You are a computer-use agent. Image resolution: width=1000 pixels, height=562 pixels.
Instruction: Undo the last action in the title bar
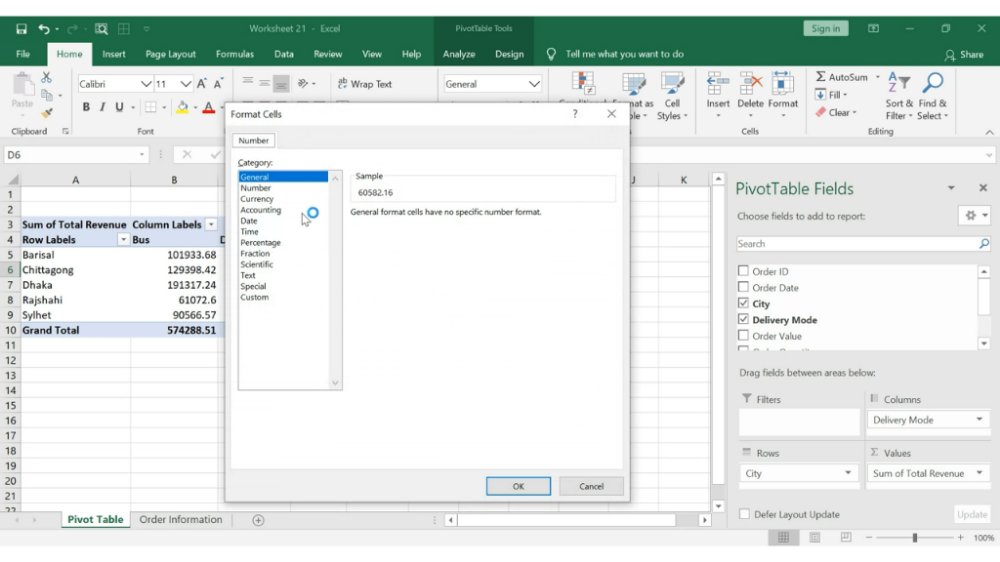pyautogui.click(x=43, y=29)
